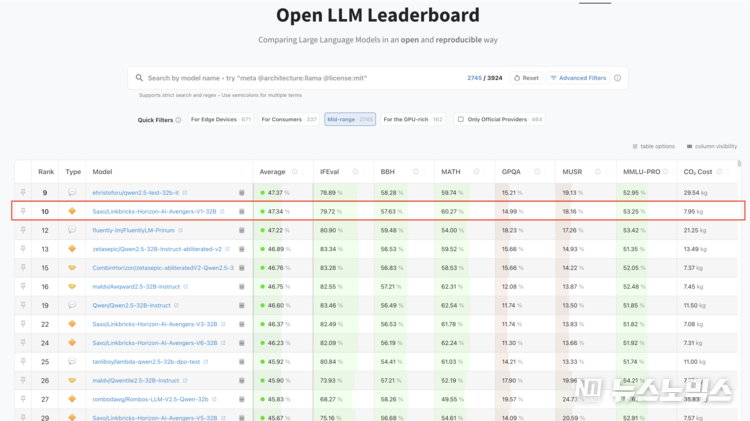Open maldv/Awqward2.5-32B-Instruct link

coord(136,287)
